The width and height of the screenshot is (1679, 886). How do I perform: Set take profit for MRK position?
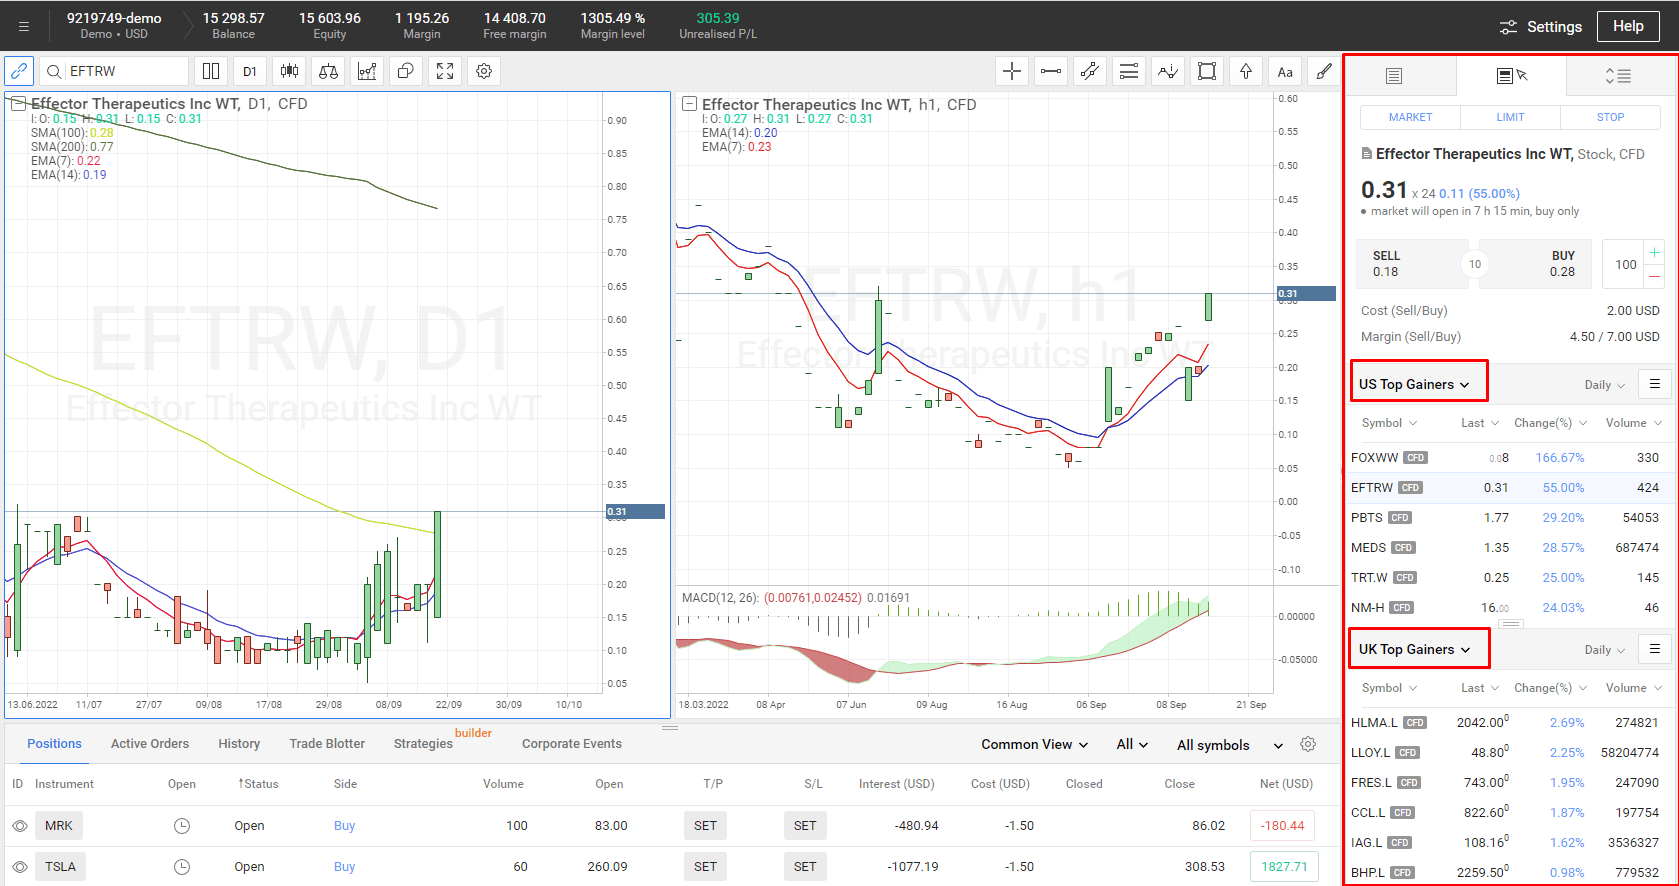pos(706,826)
